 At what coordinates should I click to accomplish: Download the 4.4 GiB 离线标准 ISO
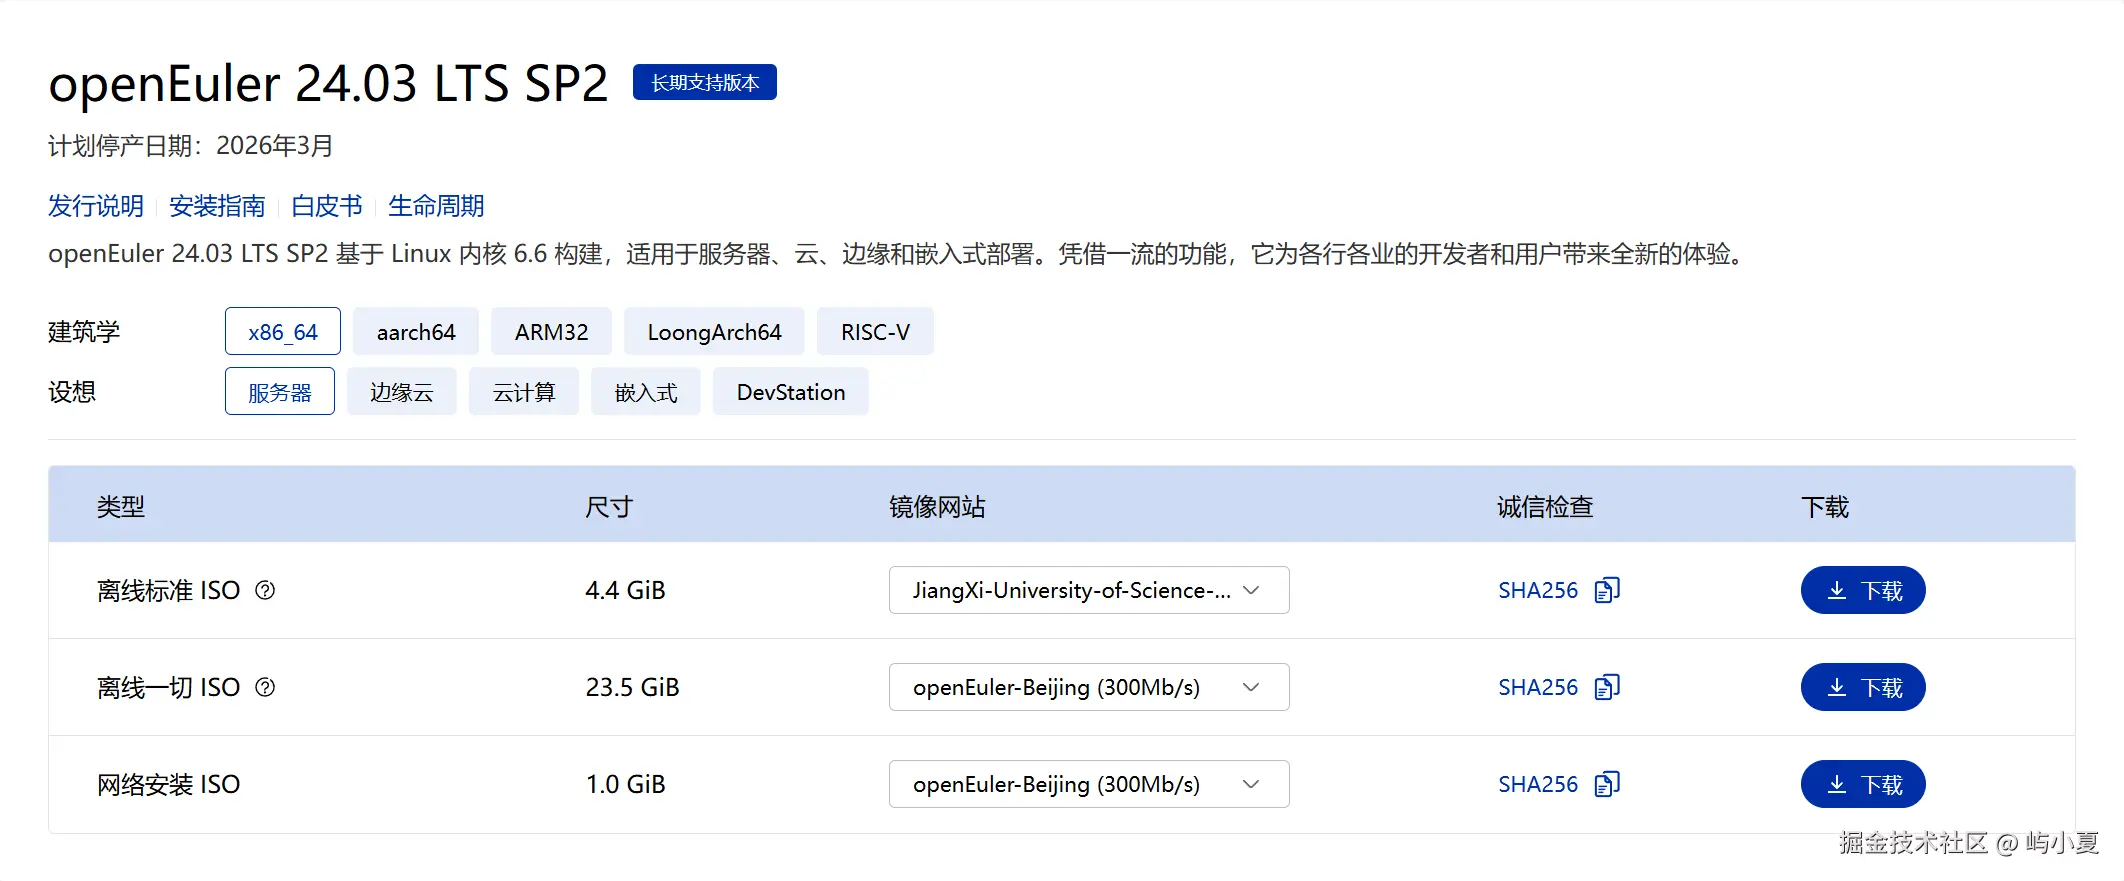point(1862,590)
